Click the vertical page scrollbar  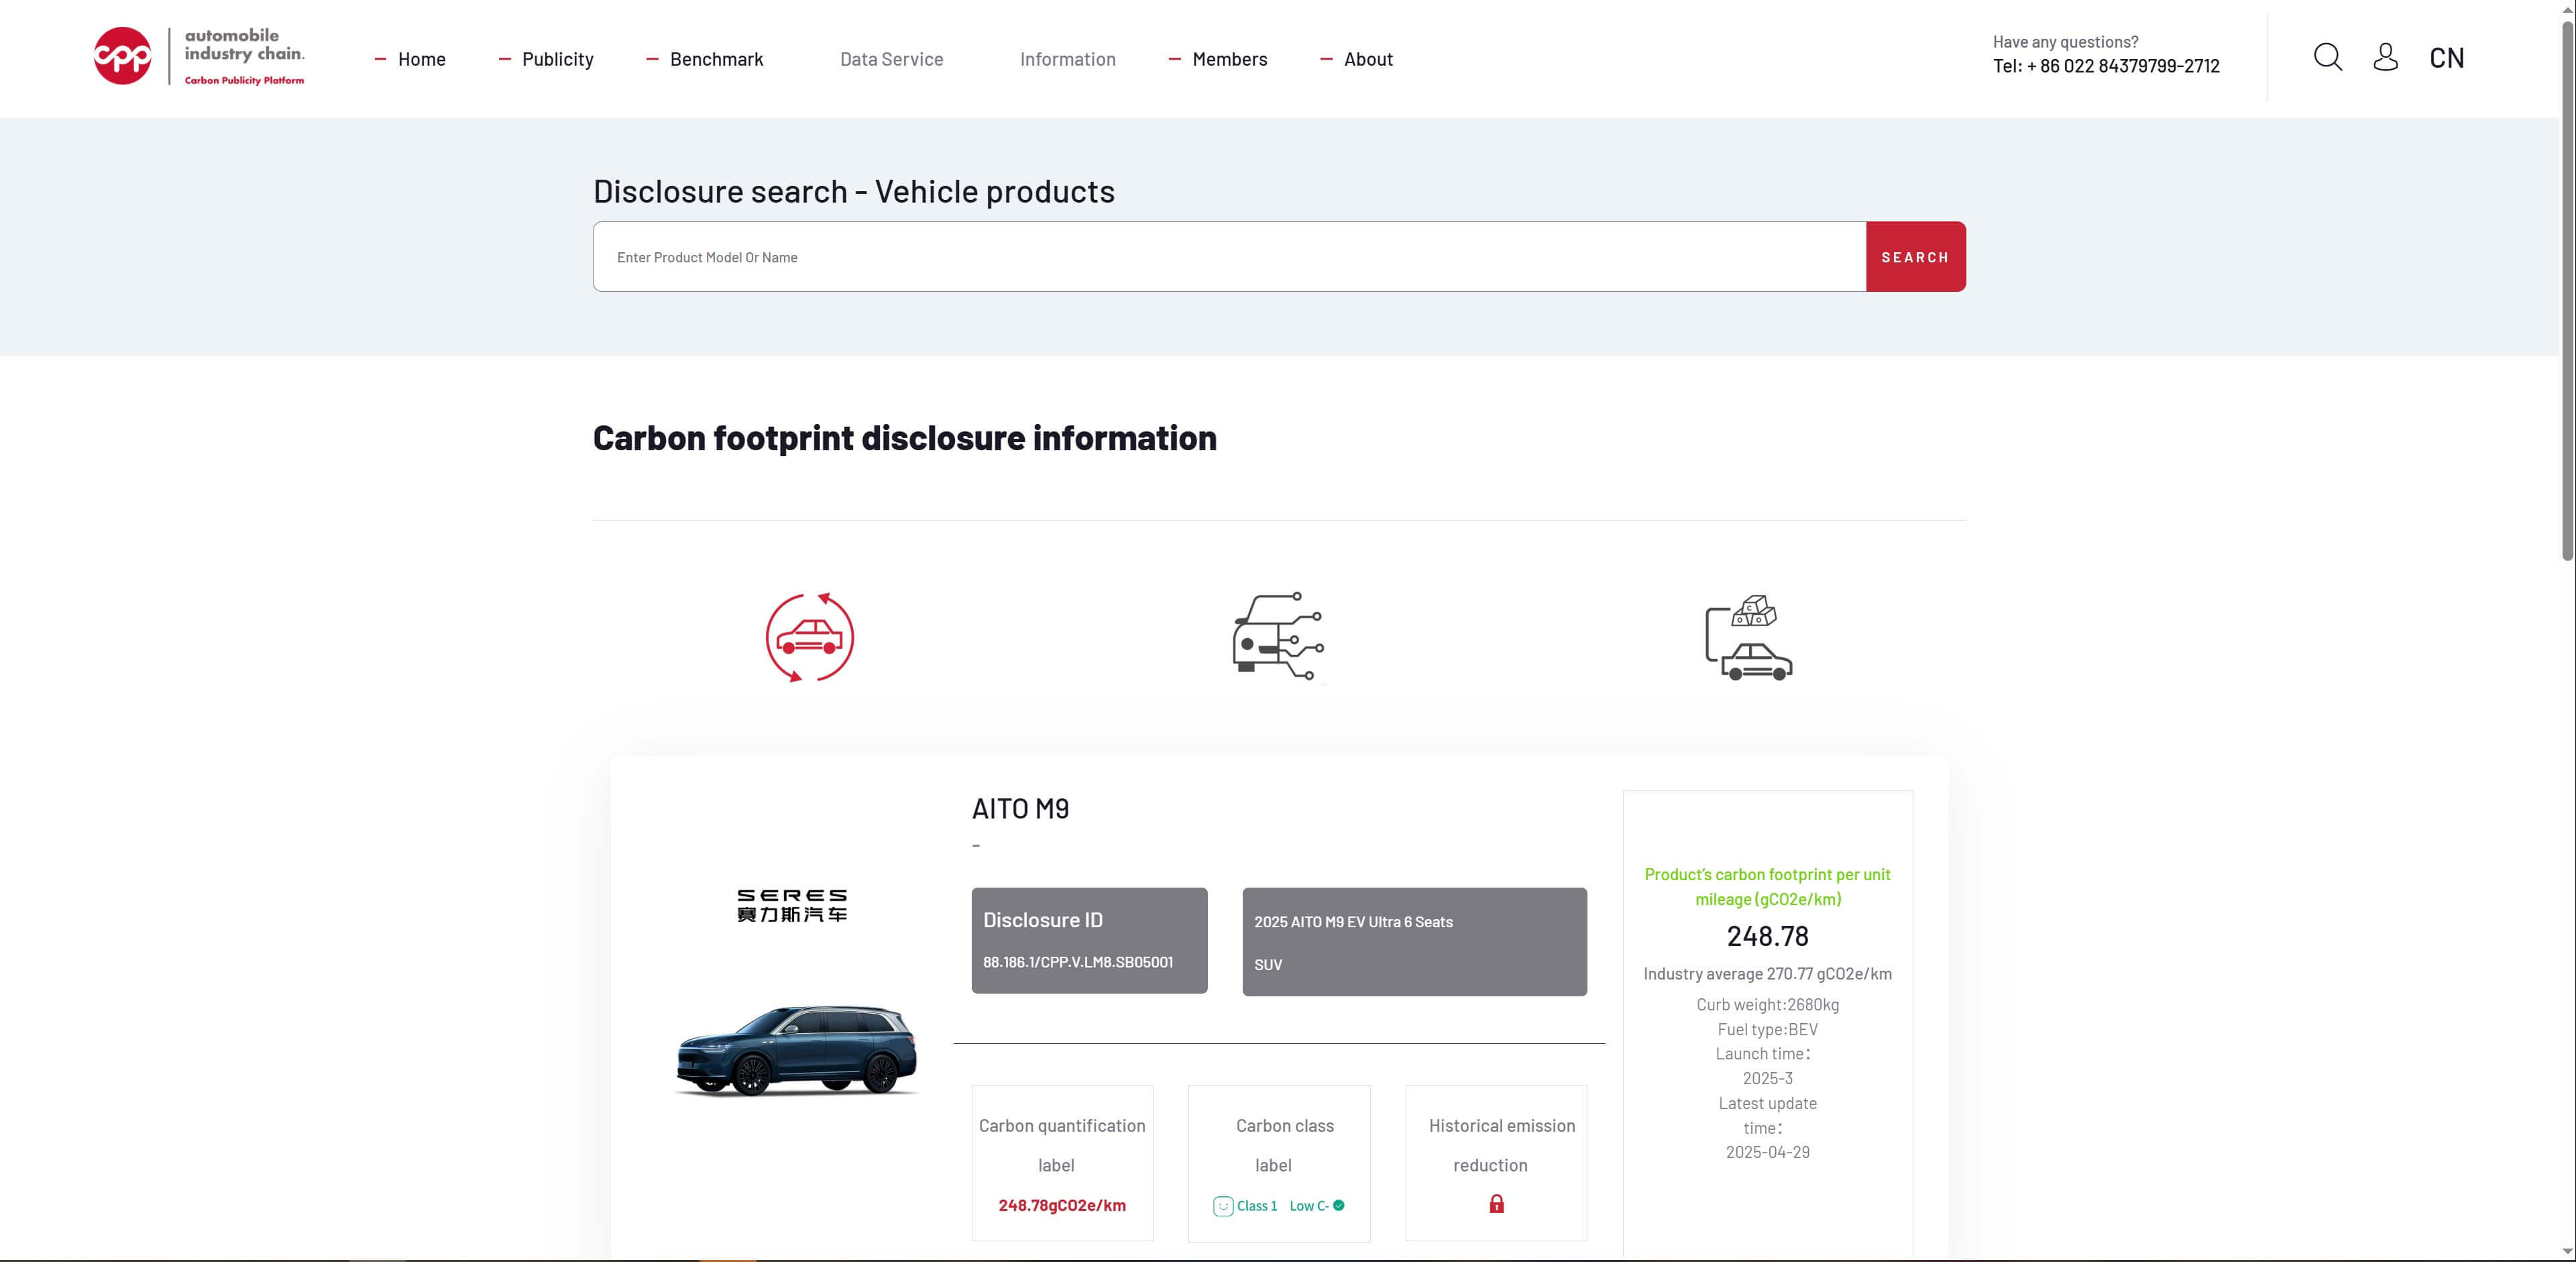2567,290
